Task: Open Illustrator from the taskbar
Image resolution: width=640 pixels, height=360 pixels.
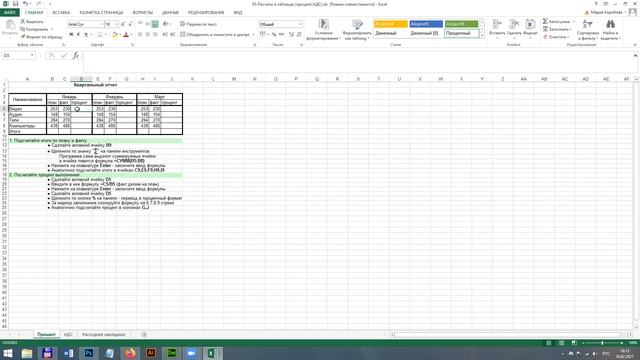Action: tap(151, 353)
